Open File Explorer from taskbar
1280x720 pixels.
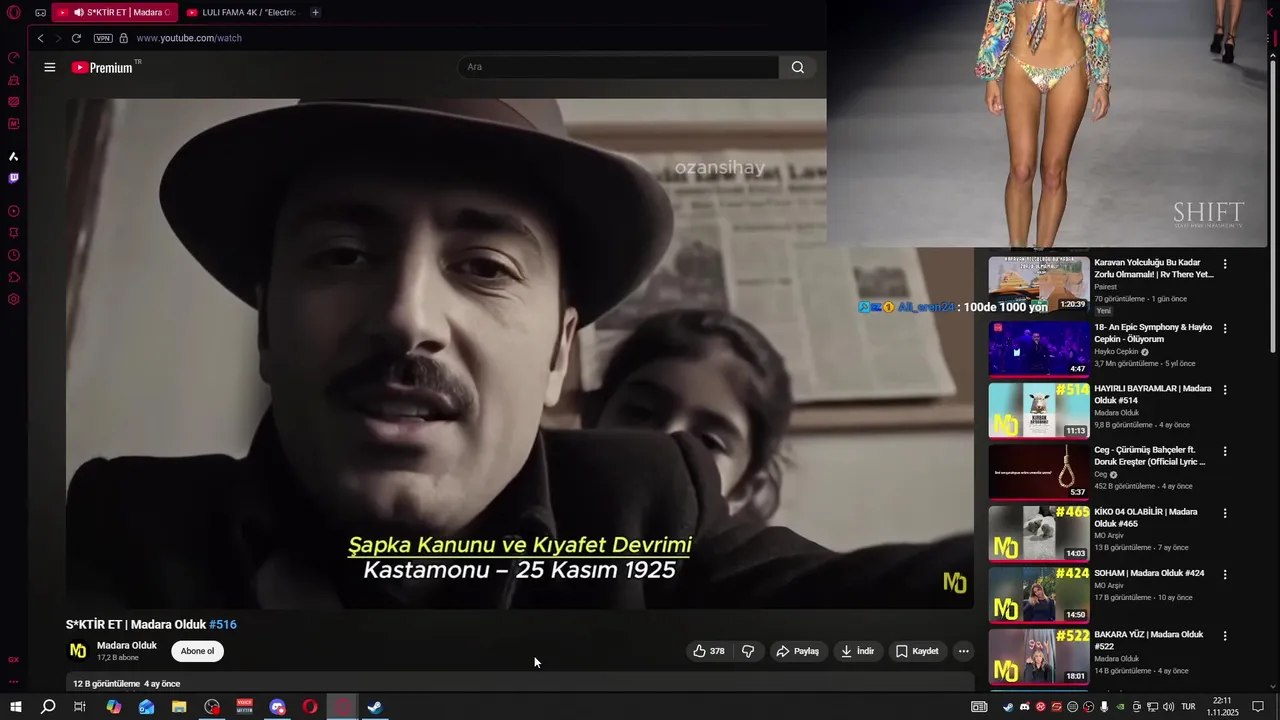pos(179,707)
